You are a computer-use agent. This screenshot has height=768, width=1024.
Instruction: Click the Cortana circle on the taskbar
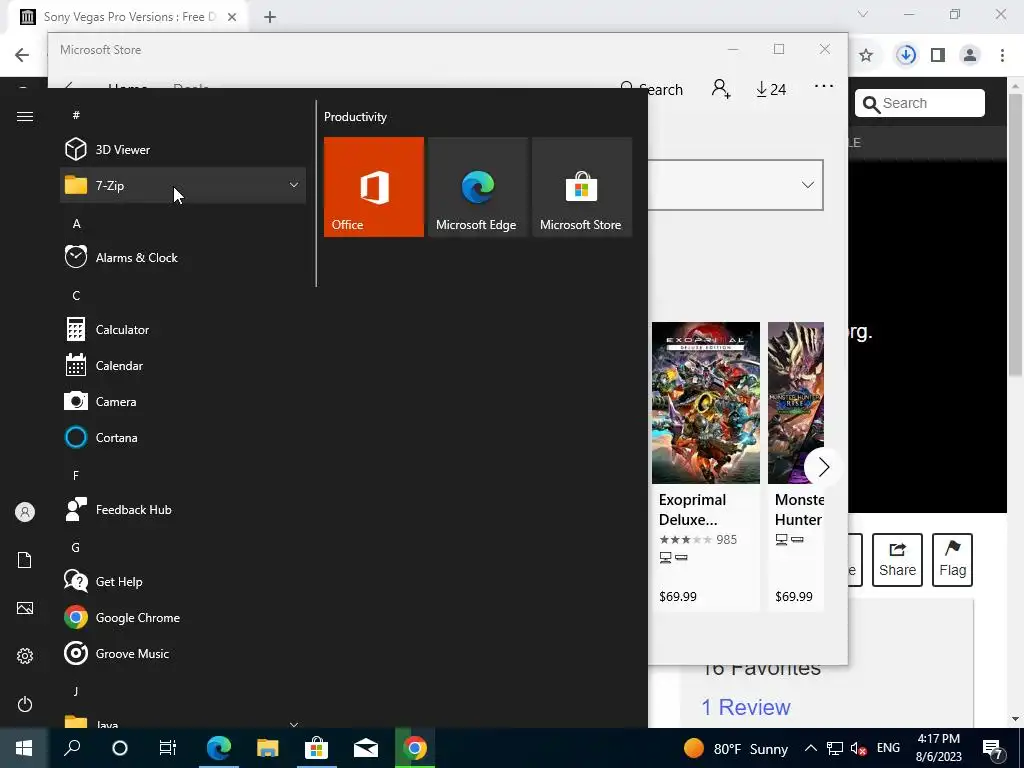(120, 748)
